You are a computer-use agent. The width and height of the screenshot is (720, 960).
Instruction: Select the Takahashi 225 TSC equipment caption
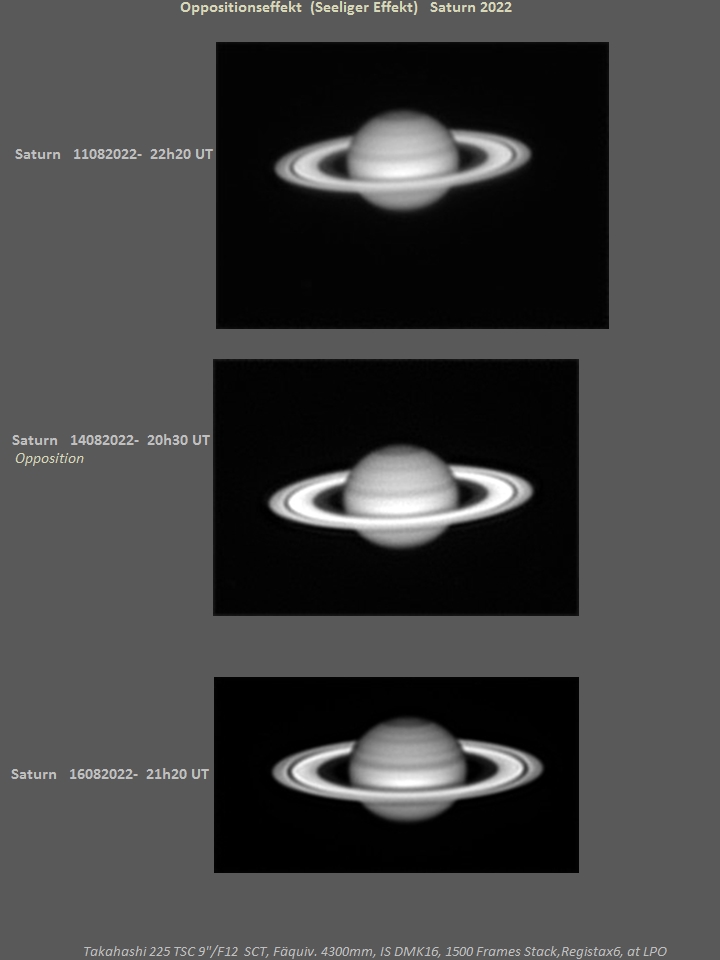click(x=374, y=951)
